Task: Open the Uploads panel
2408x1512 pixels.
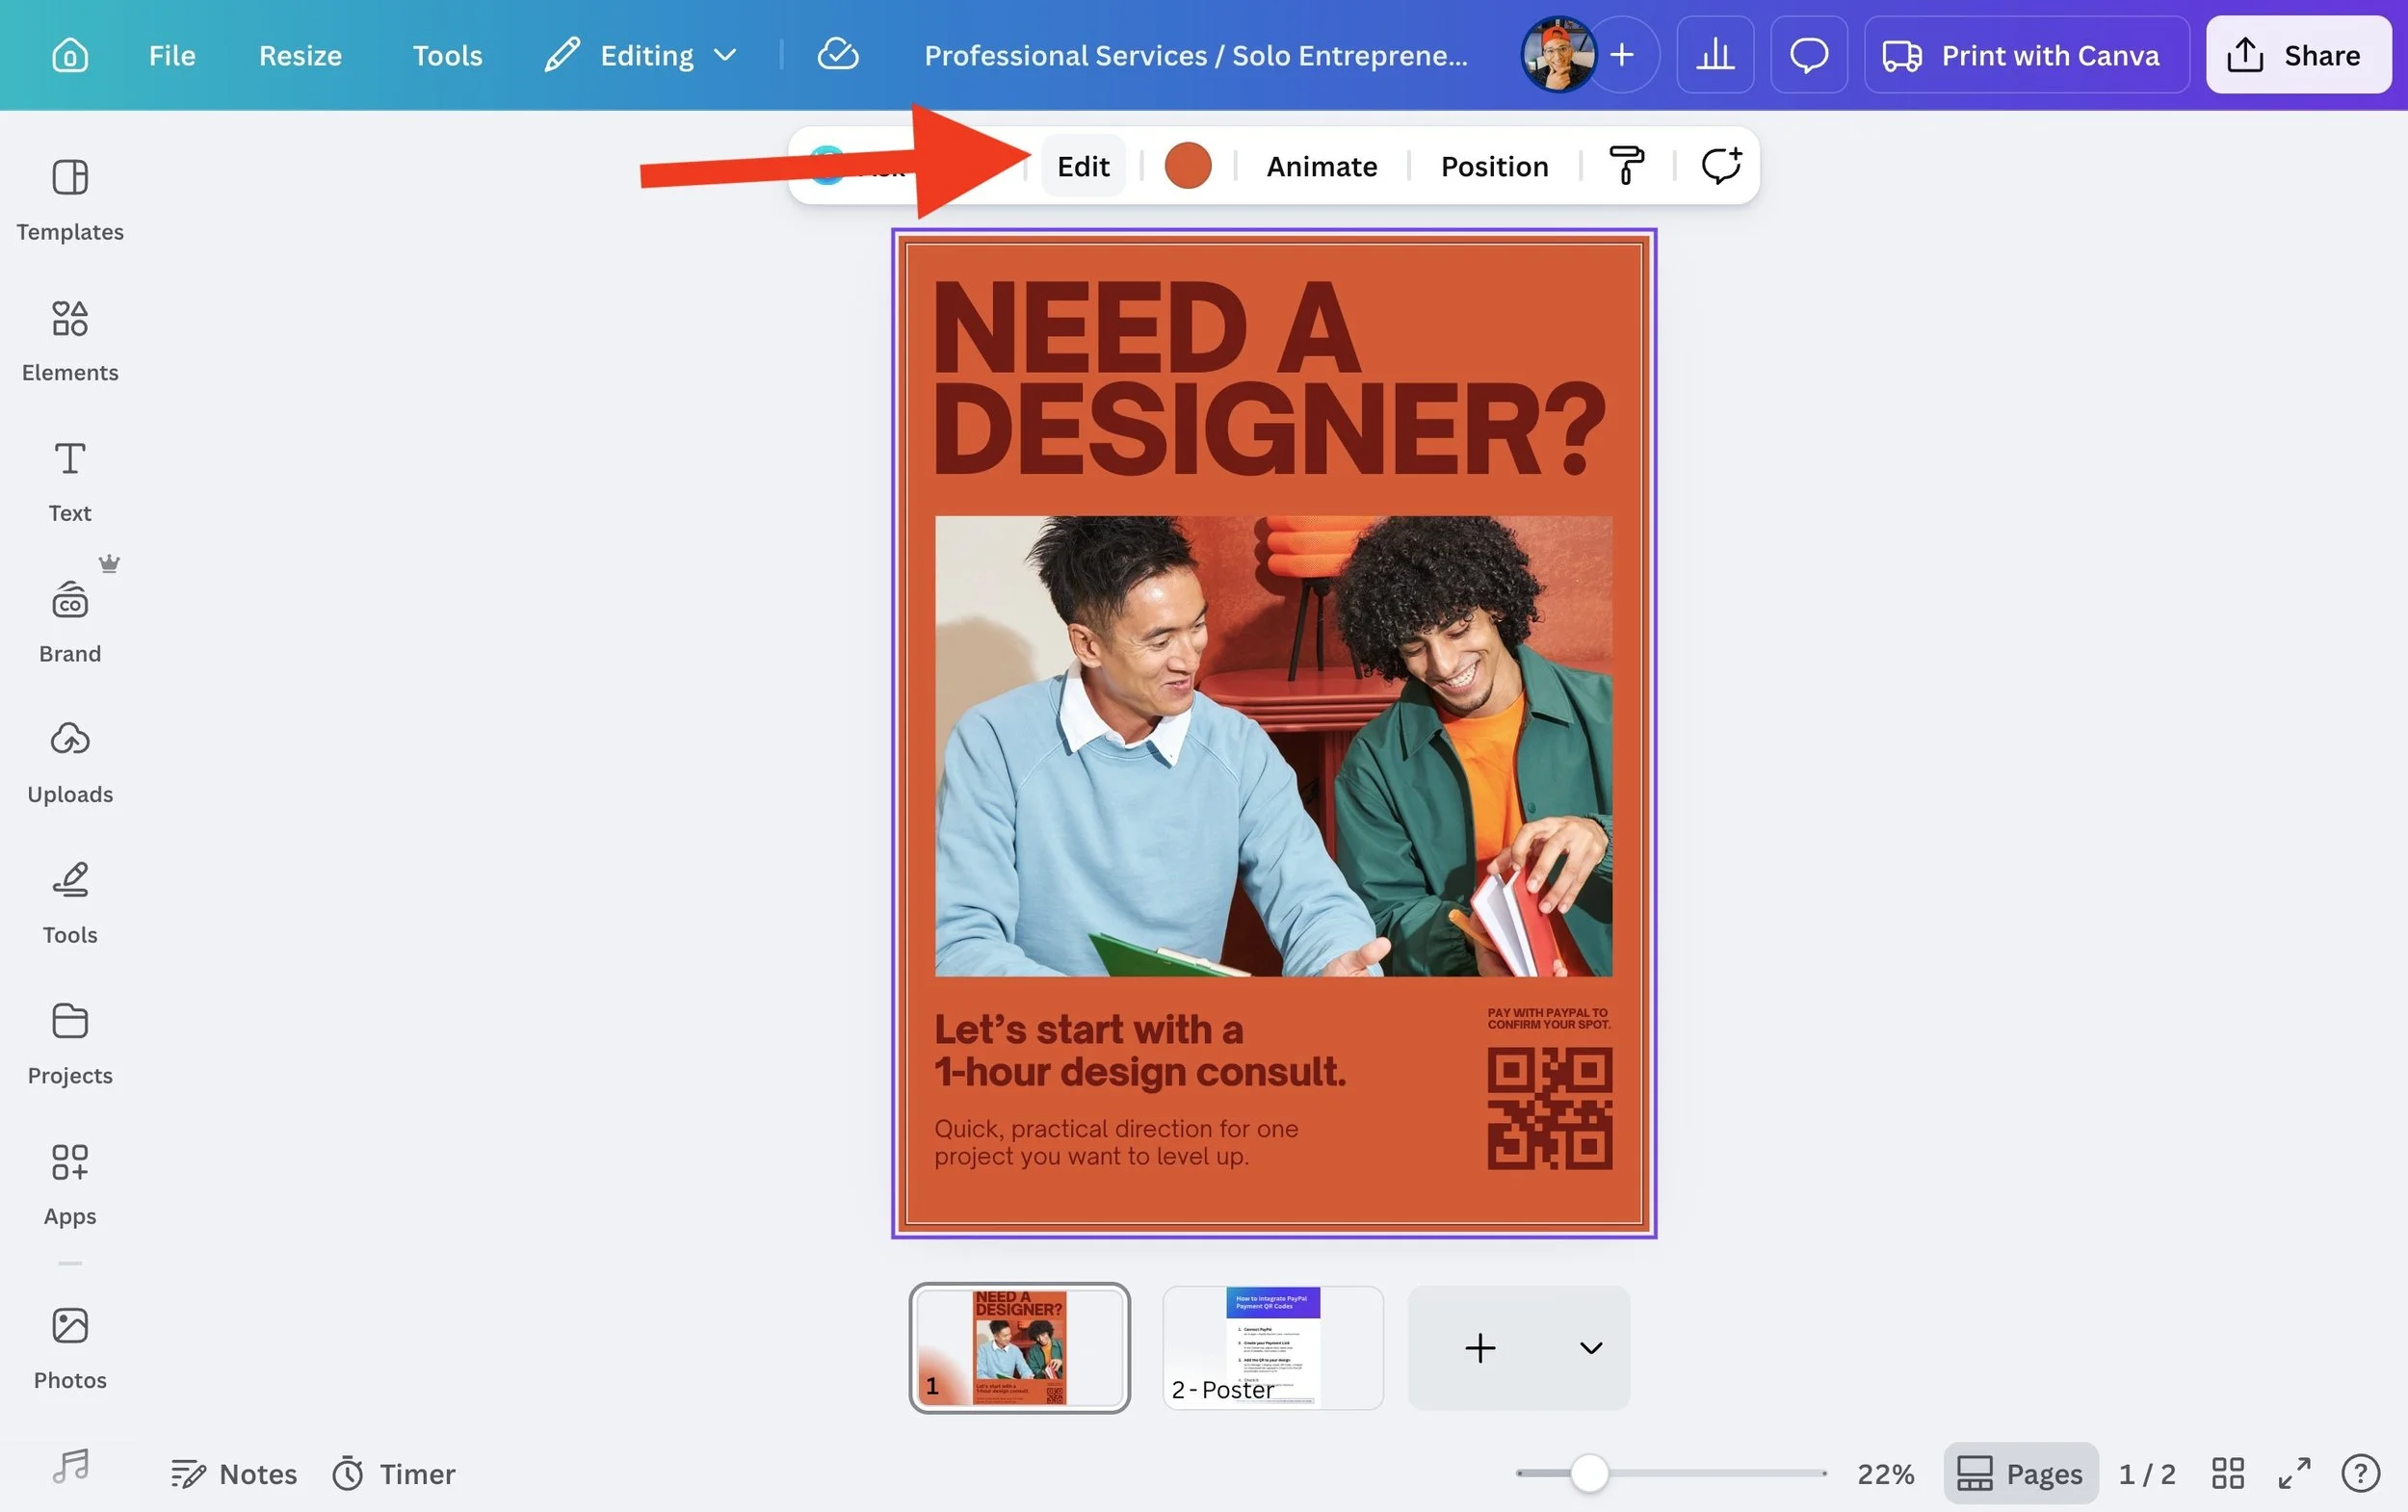Action: (70, 762)
